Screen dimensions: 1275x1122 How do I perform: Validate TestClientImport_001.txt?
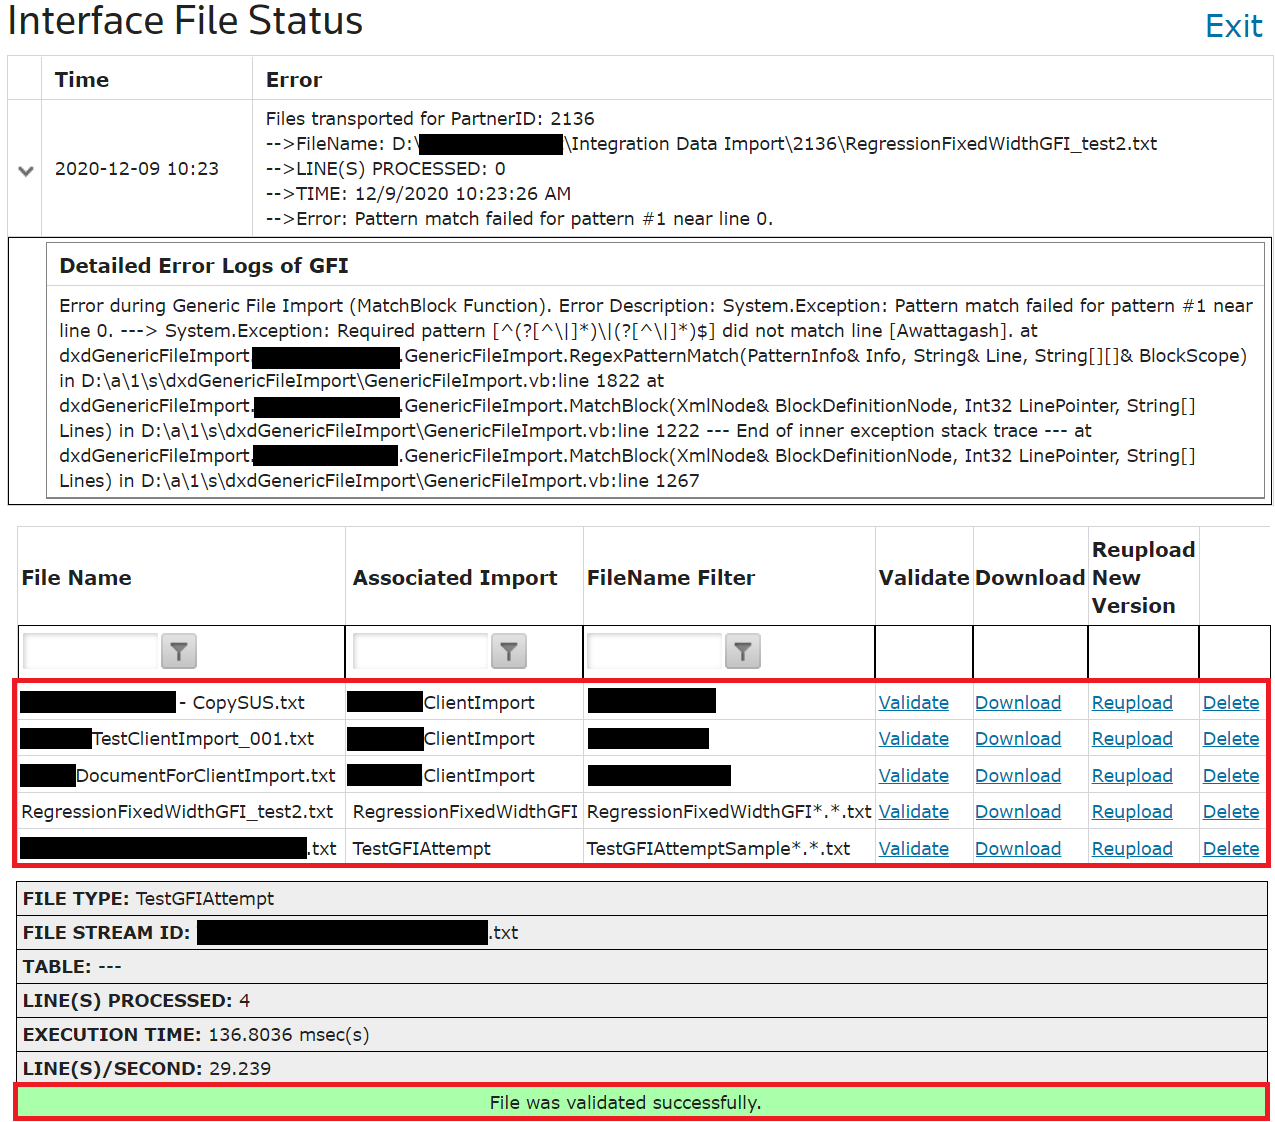[914, 739]
